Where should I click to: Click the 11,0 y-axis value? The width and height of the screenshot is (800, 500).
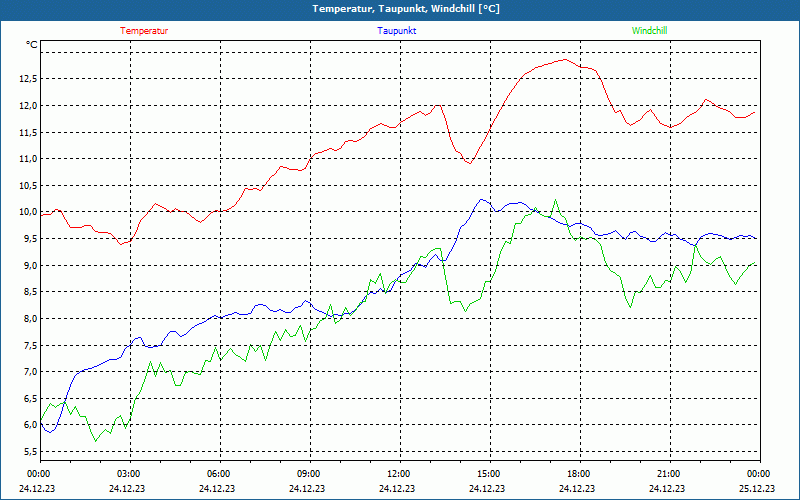click(28, 159)
